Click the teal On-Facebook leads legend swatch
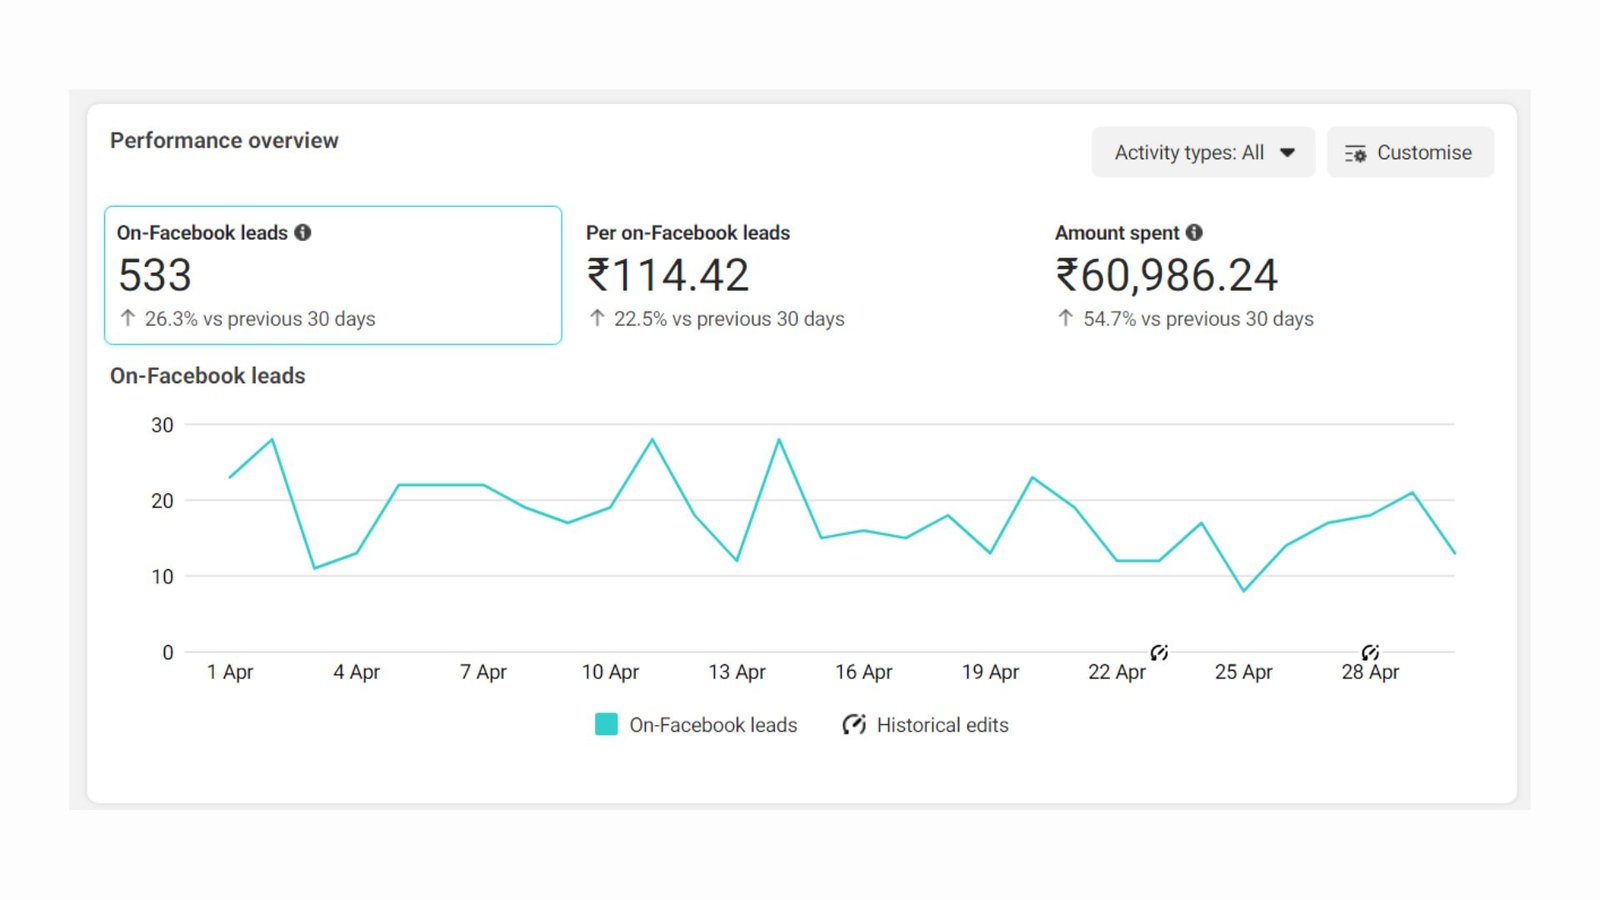 click(606, 725)
